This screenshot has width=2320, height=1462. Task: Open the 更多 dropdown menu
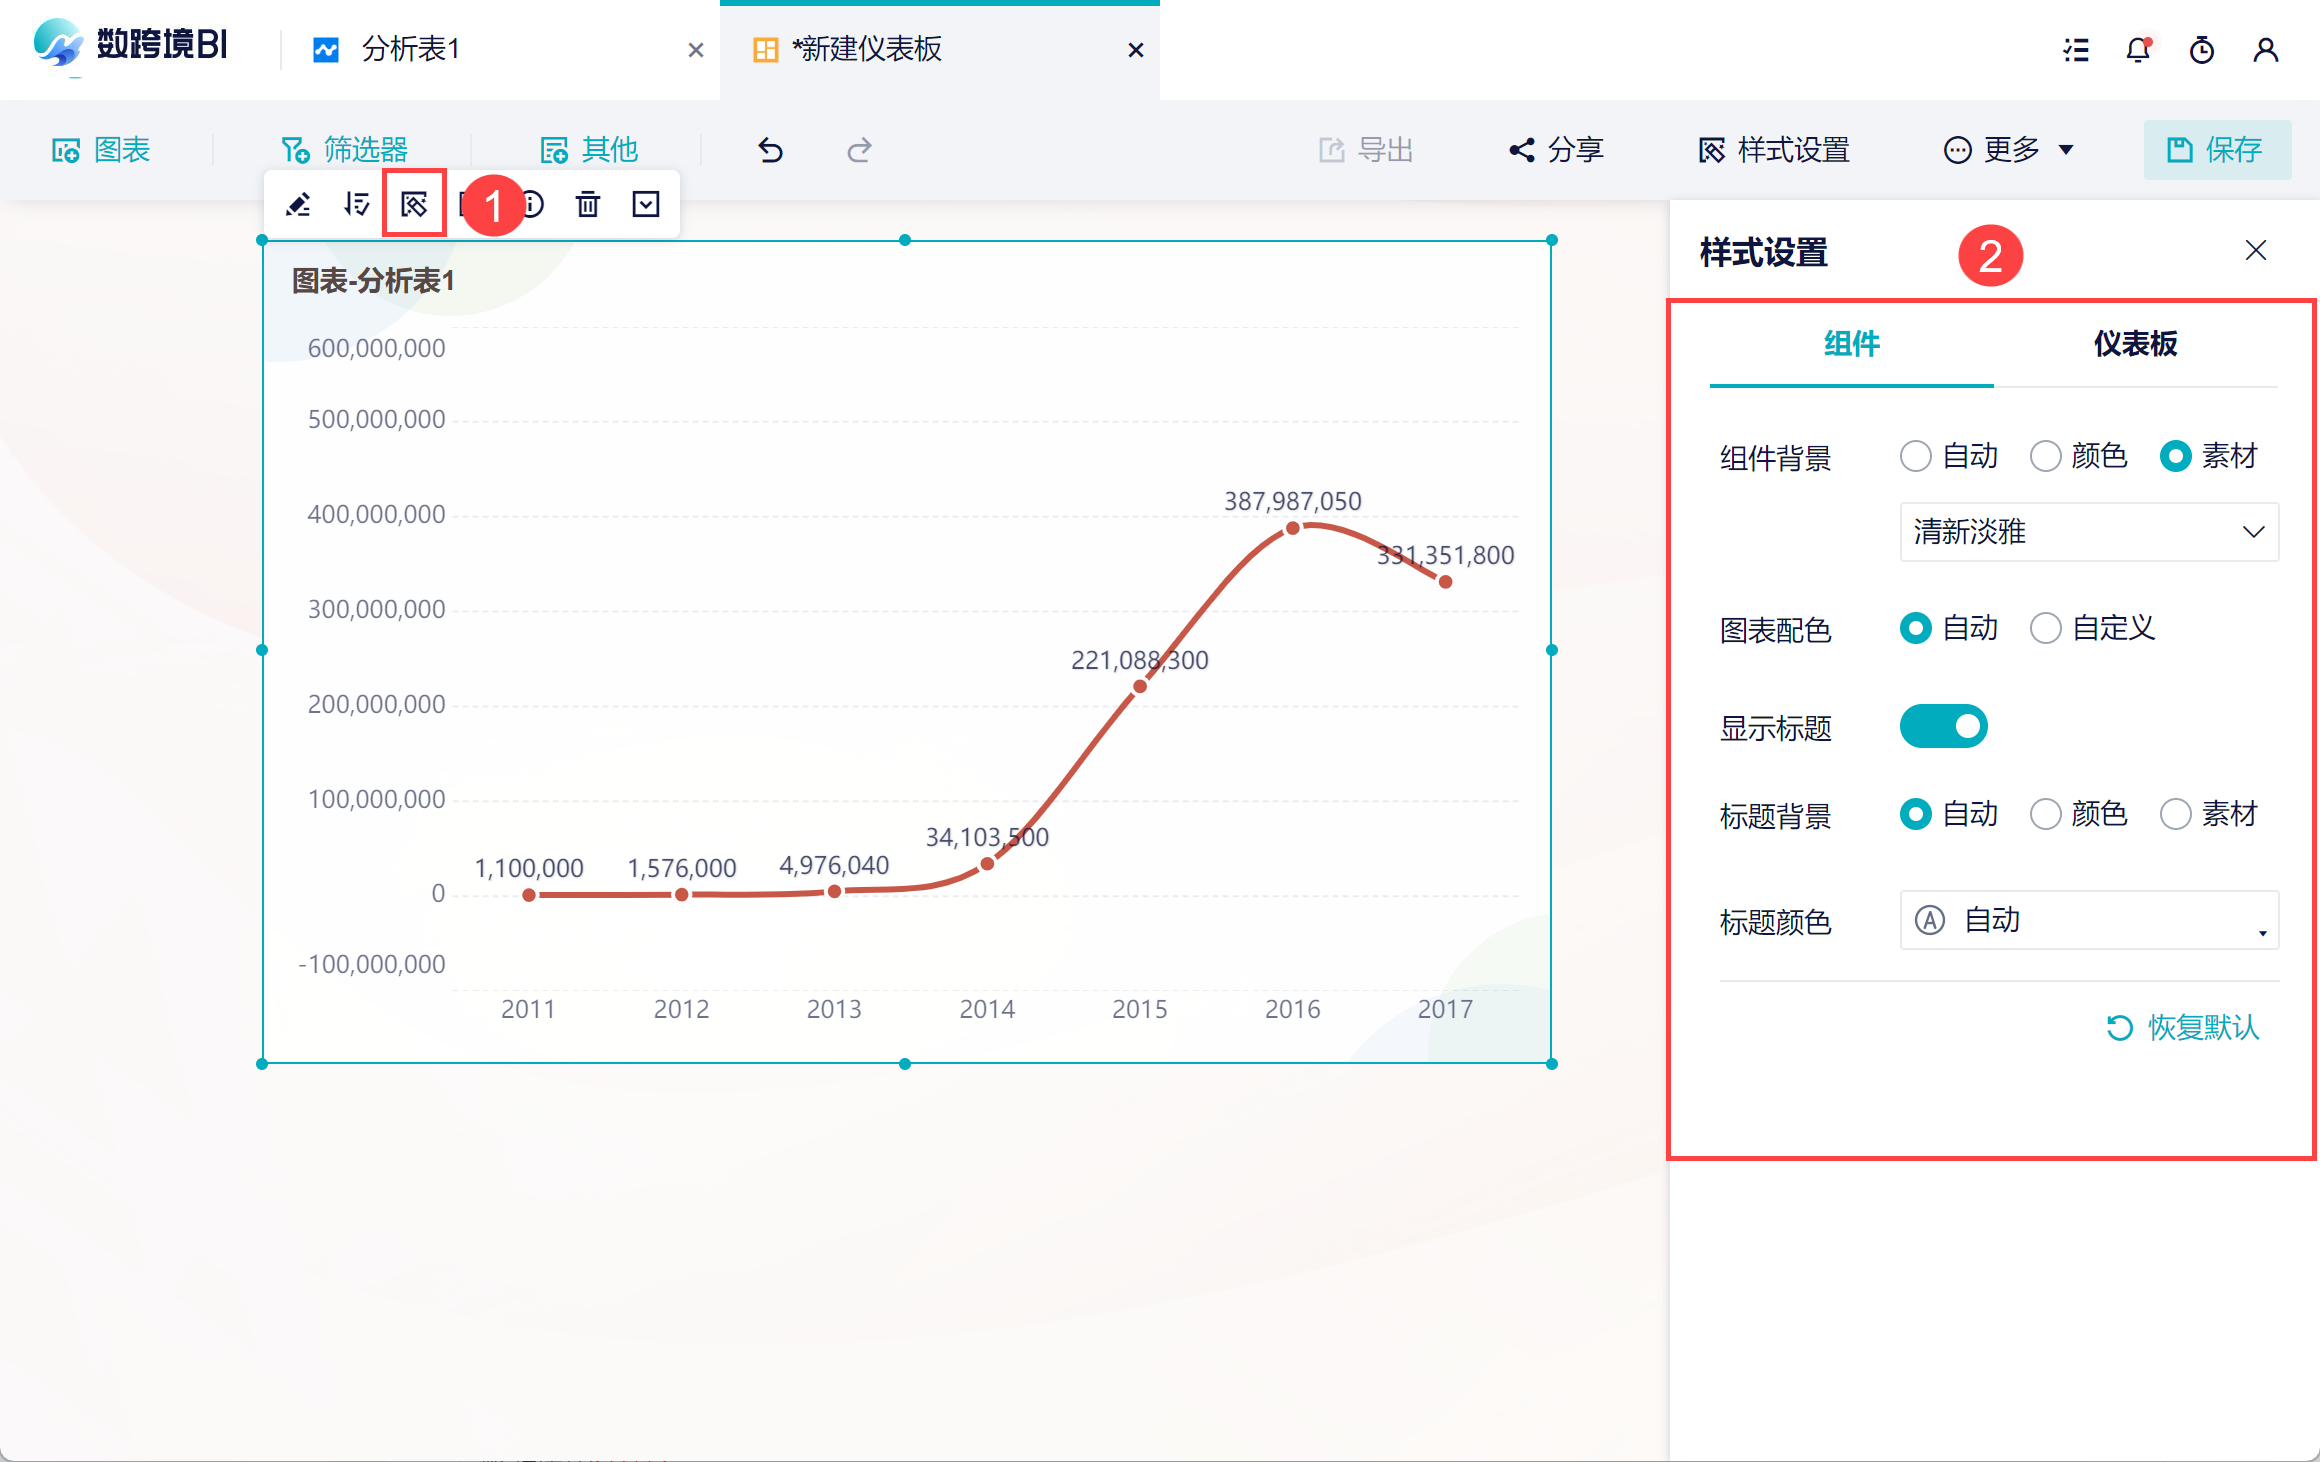point(2008,150)
